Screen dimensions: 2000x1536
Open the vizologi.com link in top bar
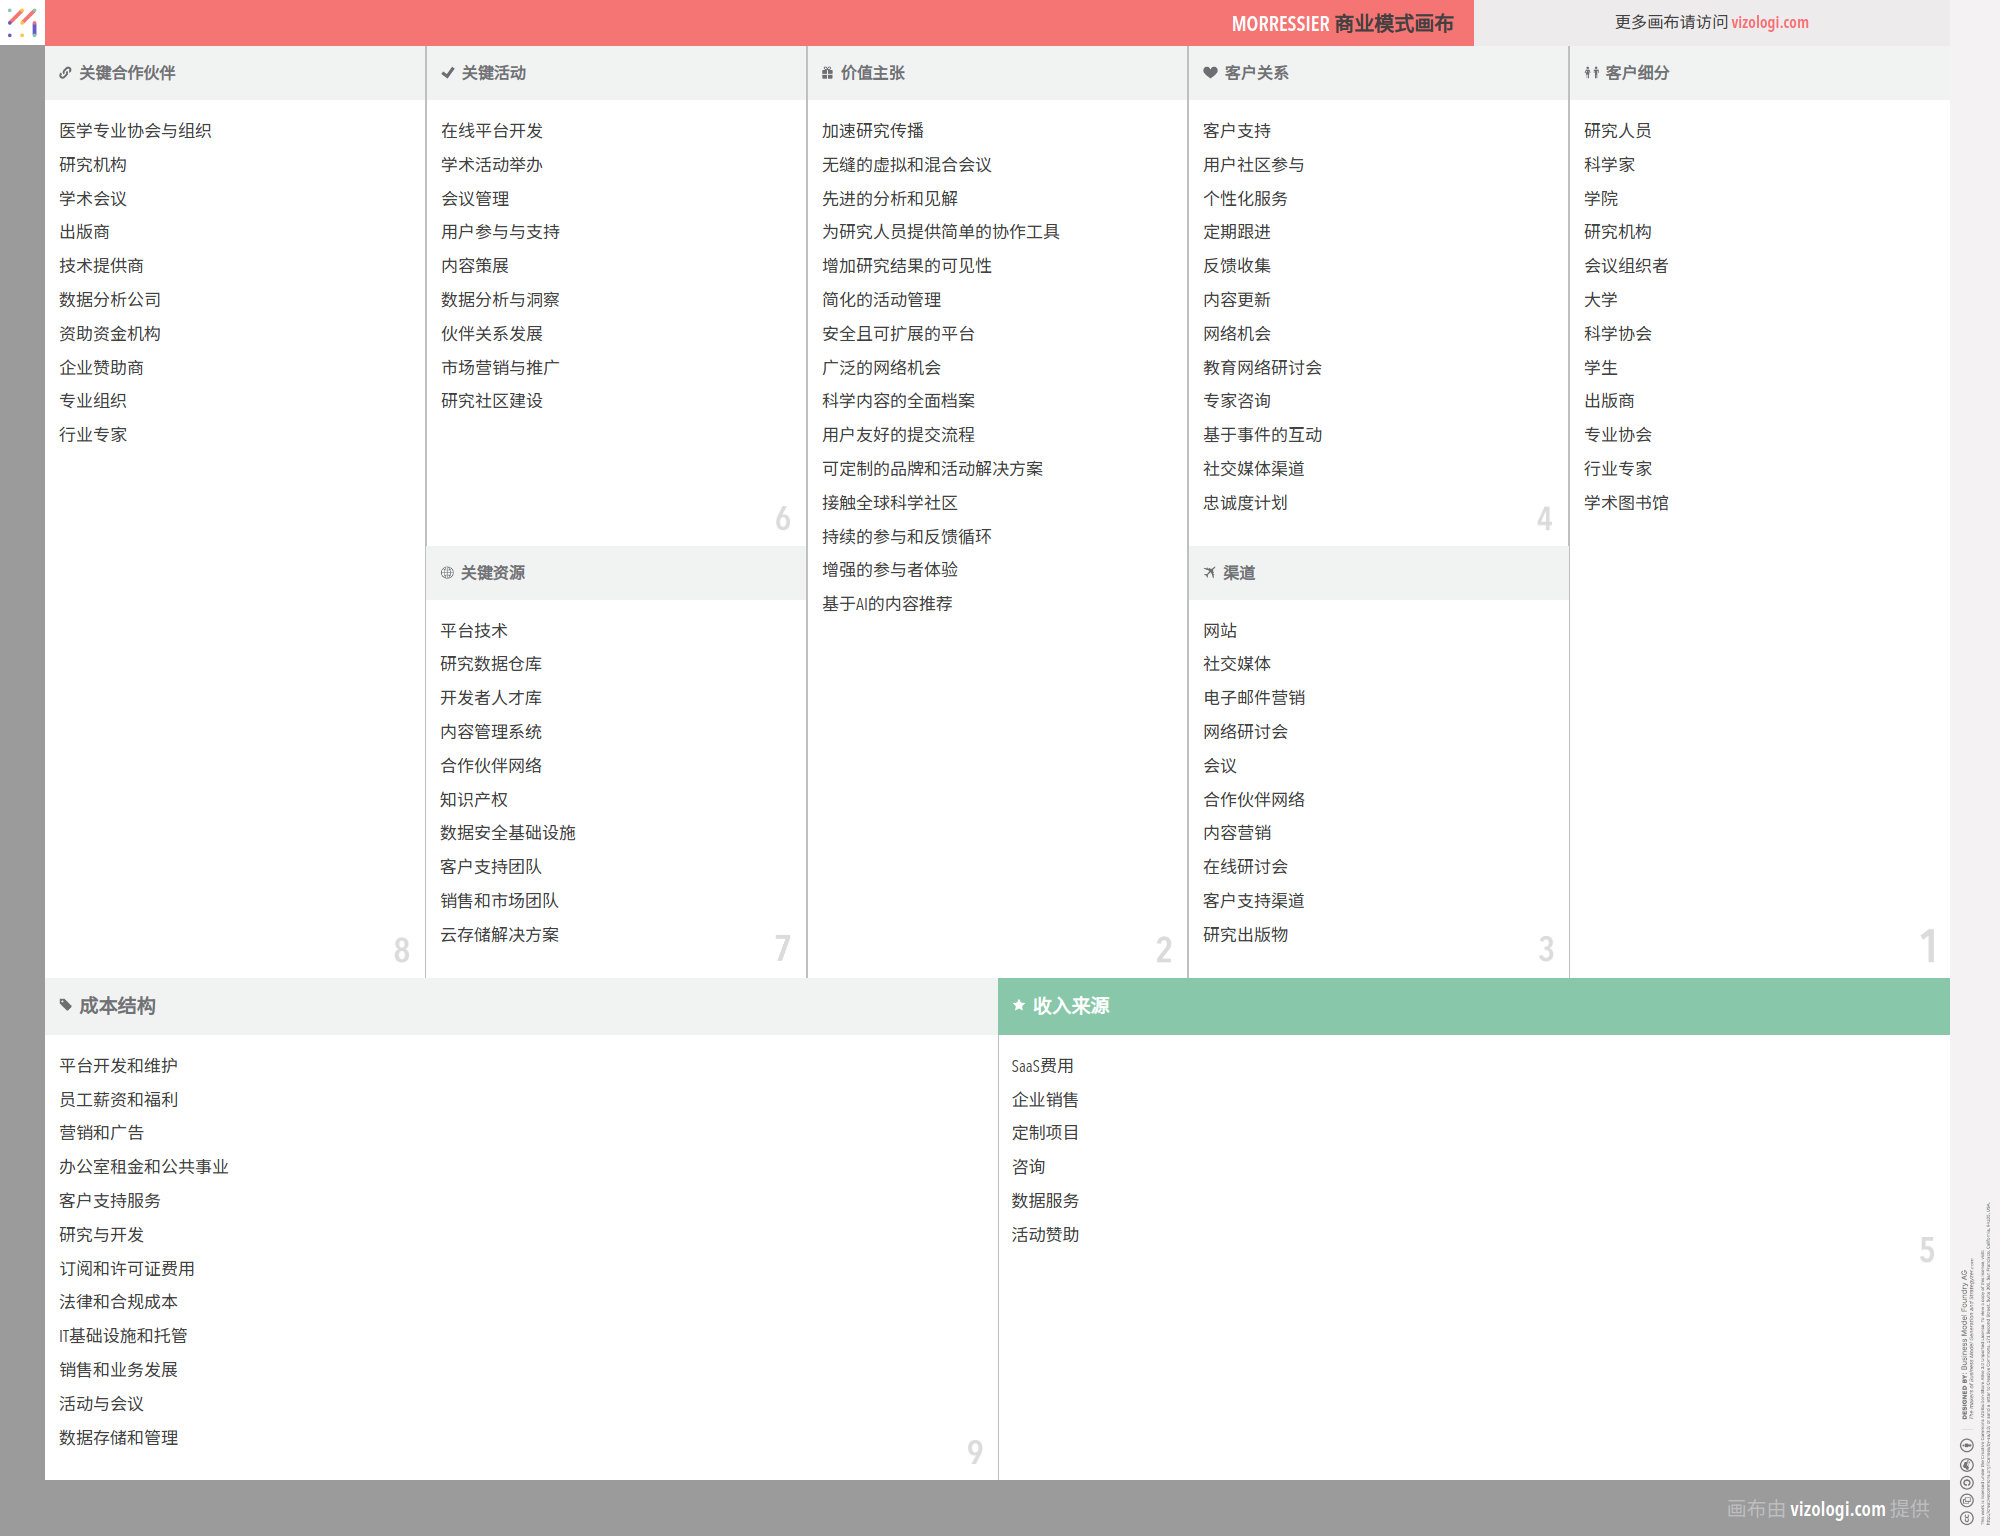(1769, 22)
